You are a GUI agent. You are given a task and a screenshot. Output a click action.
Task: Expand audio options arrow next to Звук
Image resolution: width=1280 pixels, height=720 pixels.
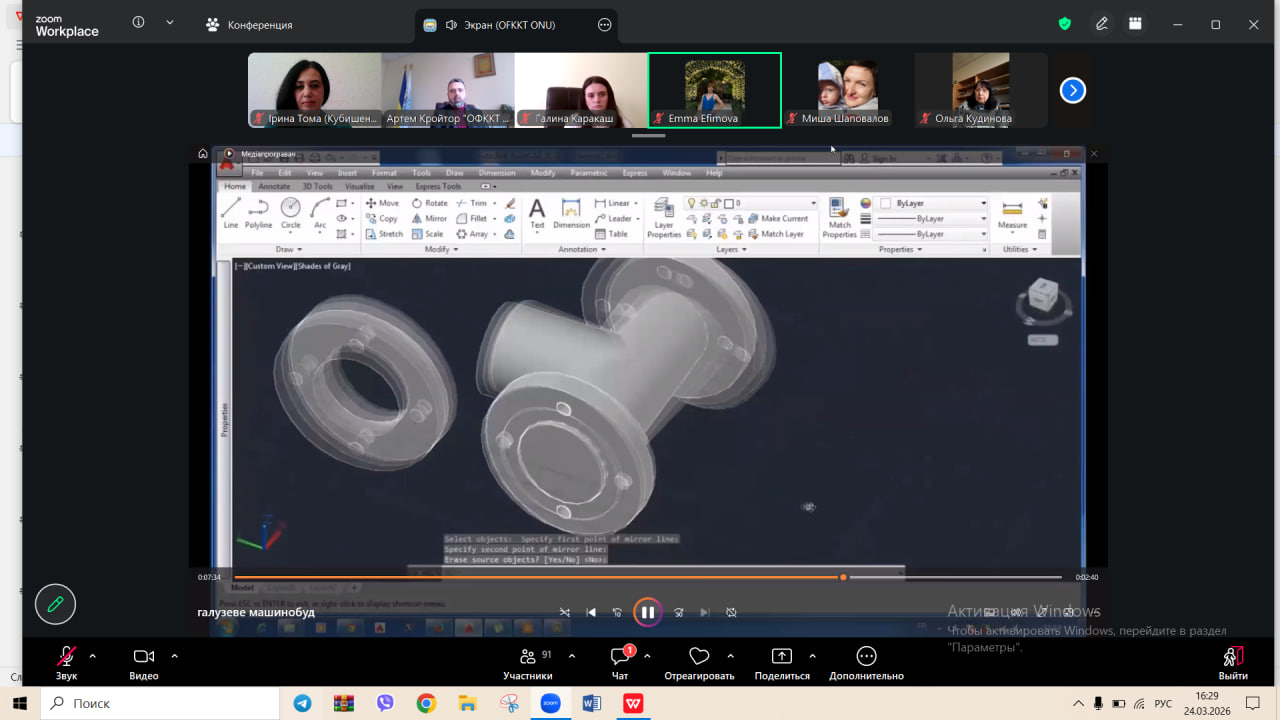click(93, 656)
